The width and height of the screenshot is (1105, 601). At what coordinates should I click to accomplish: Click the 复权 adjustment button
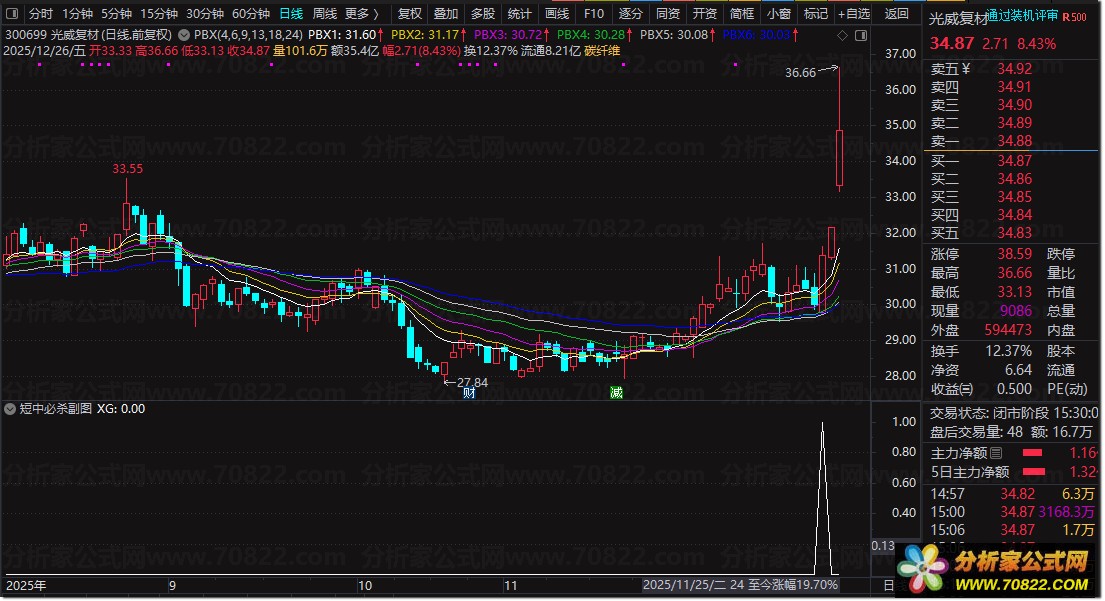(x=409, y=13)
